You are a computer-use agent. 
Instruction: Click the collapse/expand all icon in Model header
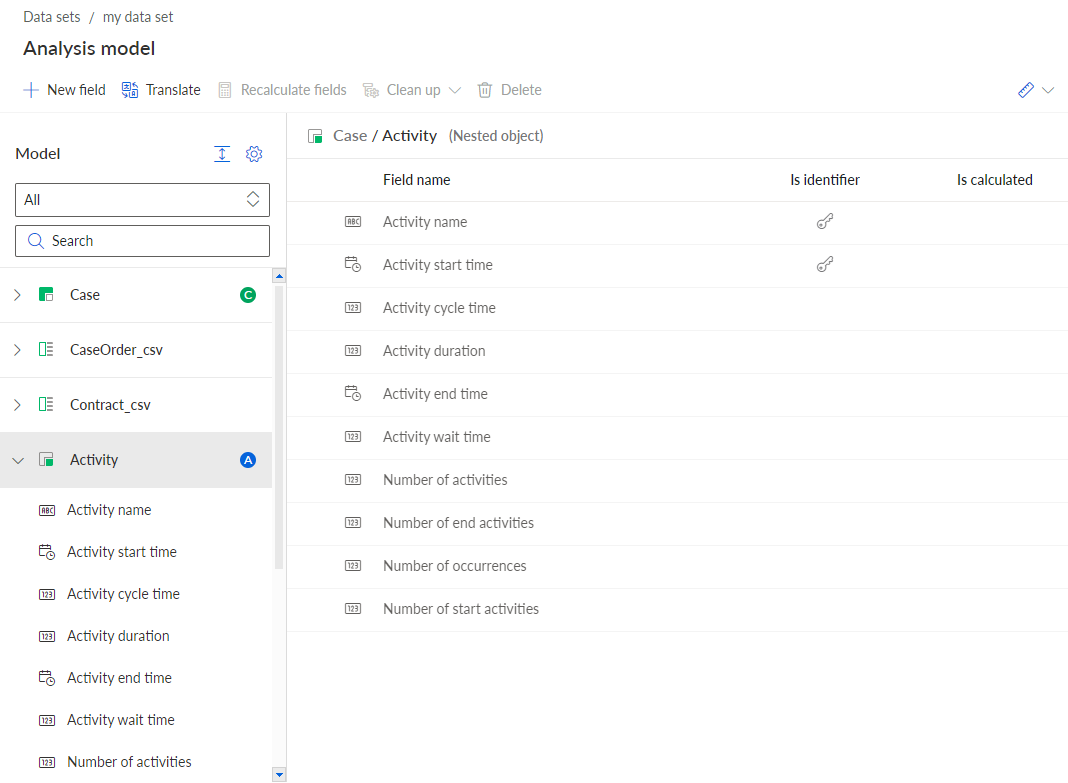tap(222, 154)
